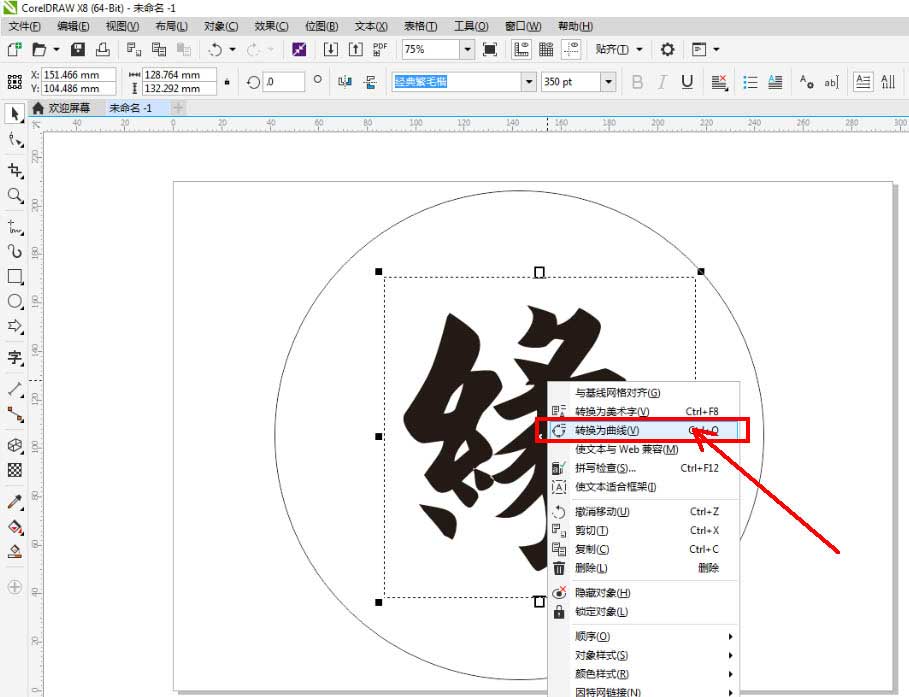This screenshot has width=909, height=697.
Task: Save the document with floppy icon
Action: (x=78, y=49)
